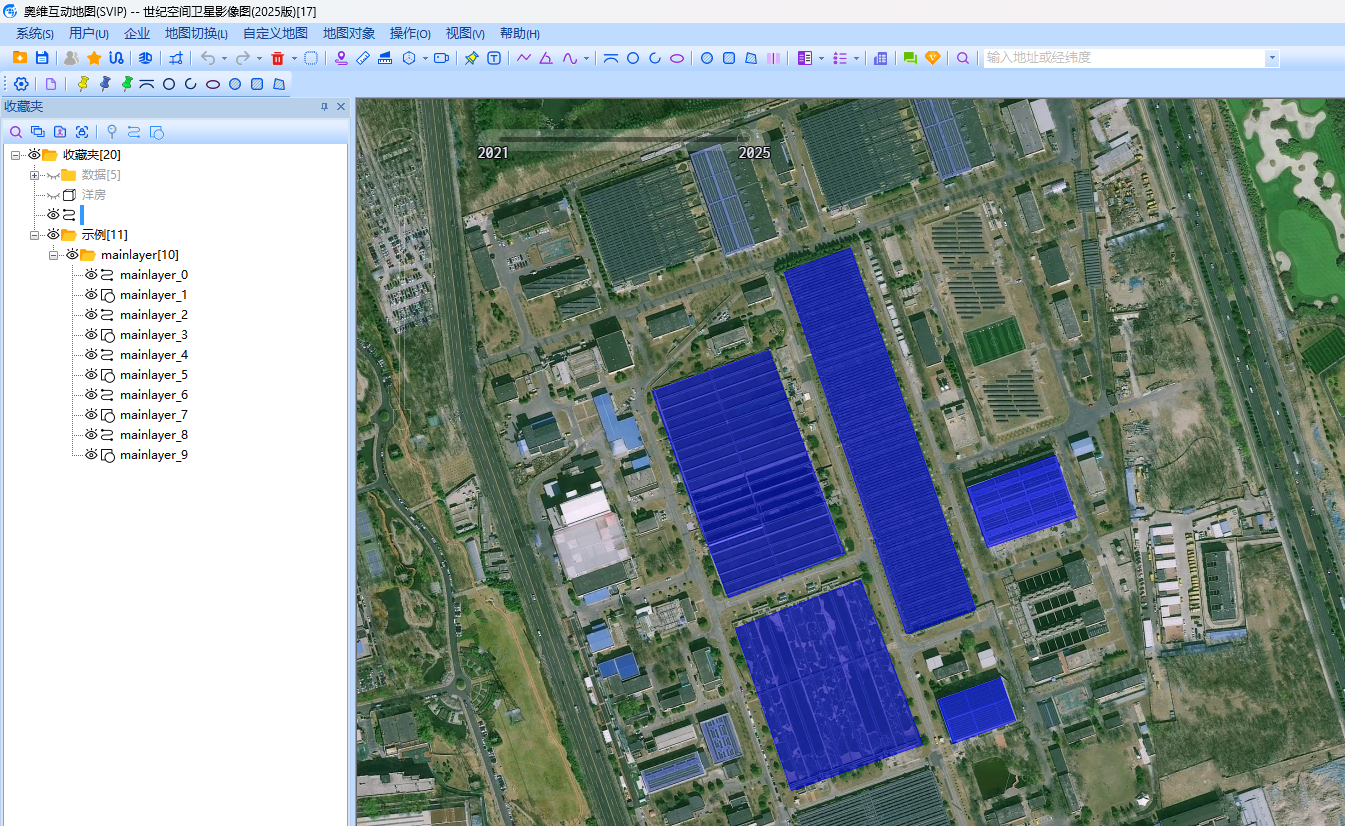Select the ruler measure tool
This screenshot has width=1345, height=826.
[x=363, y=58]
